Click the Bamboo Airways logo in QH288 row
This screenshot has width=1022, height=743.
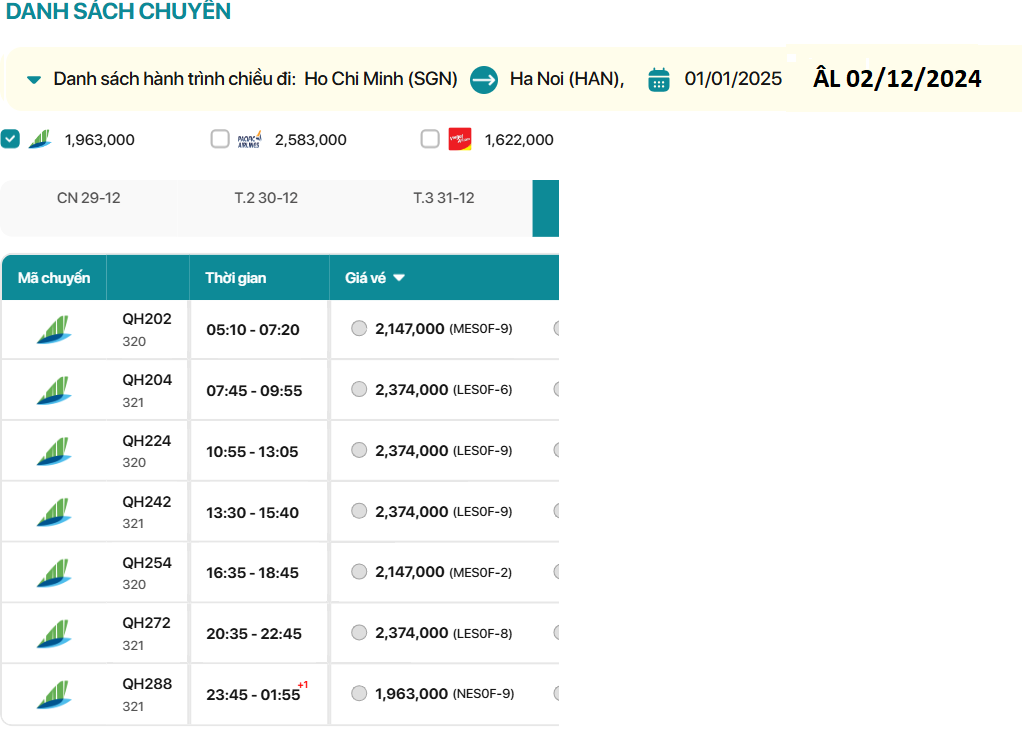click(x=54, y=694)
